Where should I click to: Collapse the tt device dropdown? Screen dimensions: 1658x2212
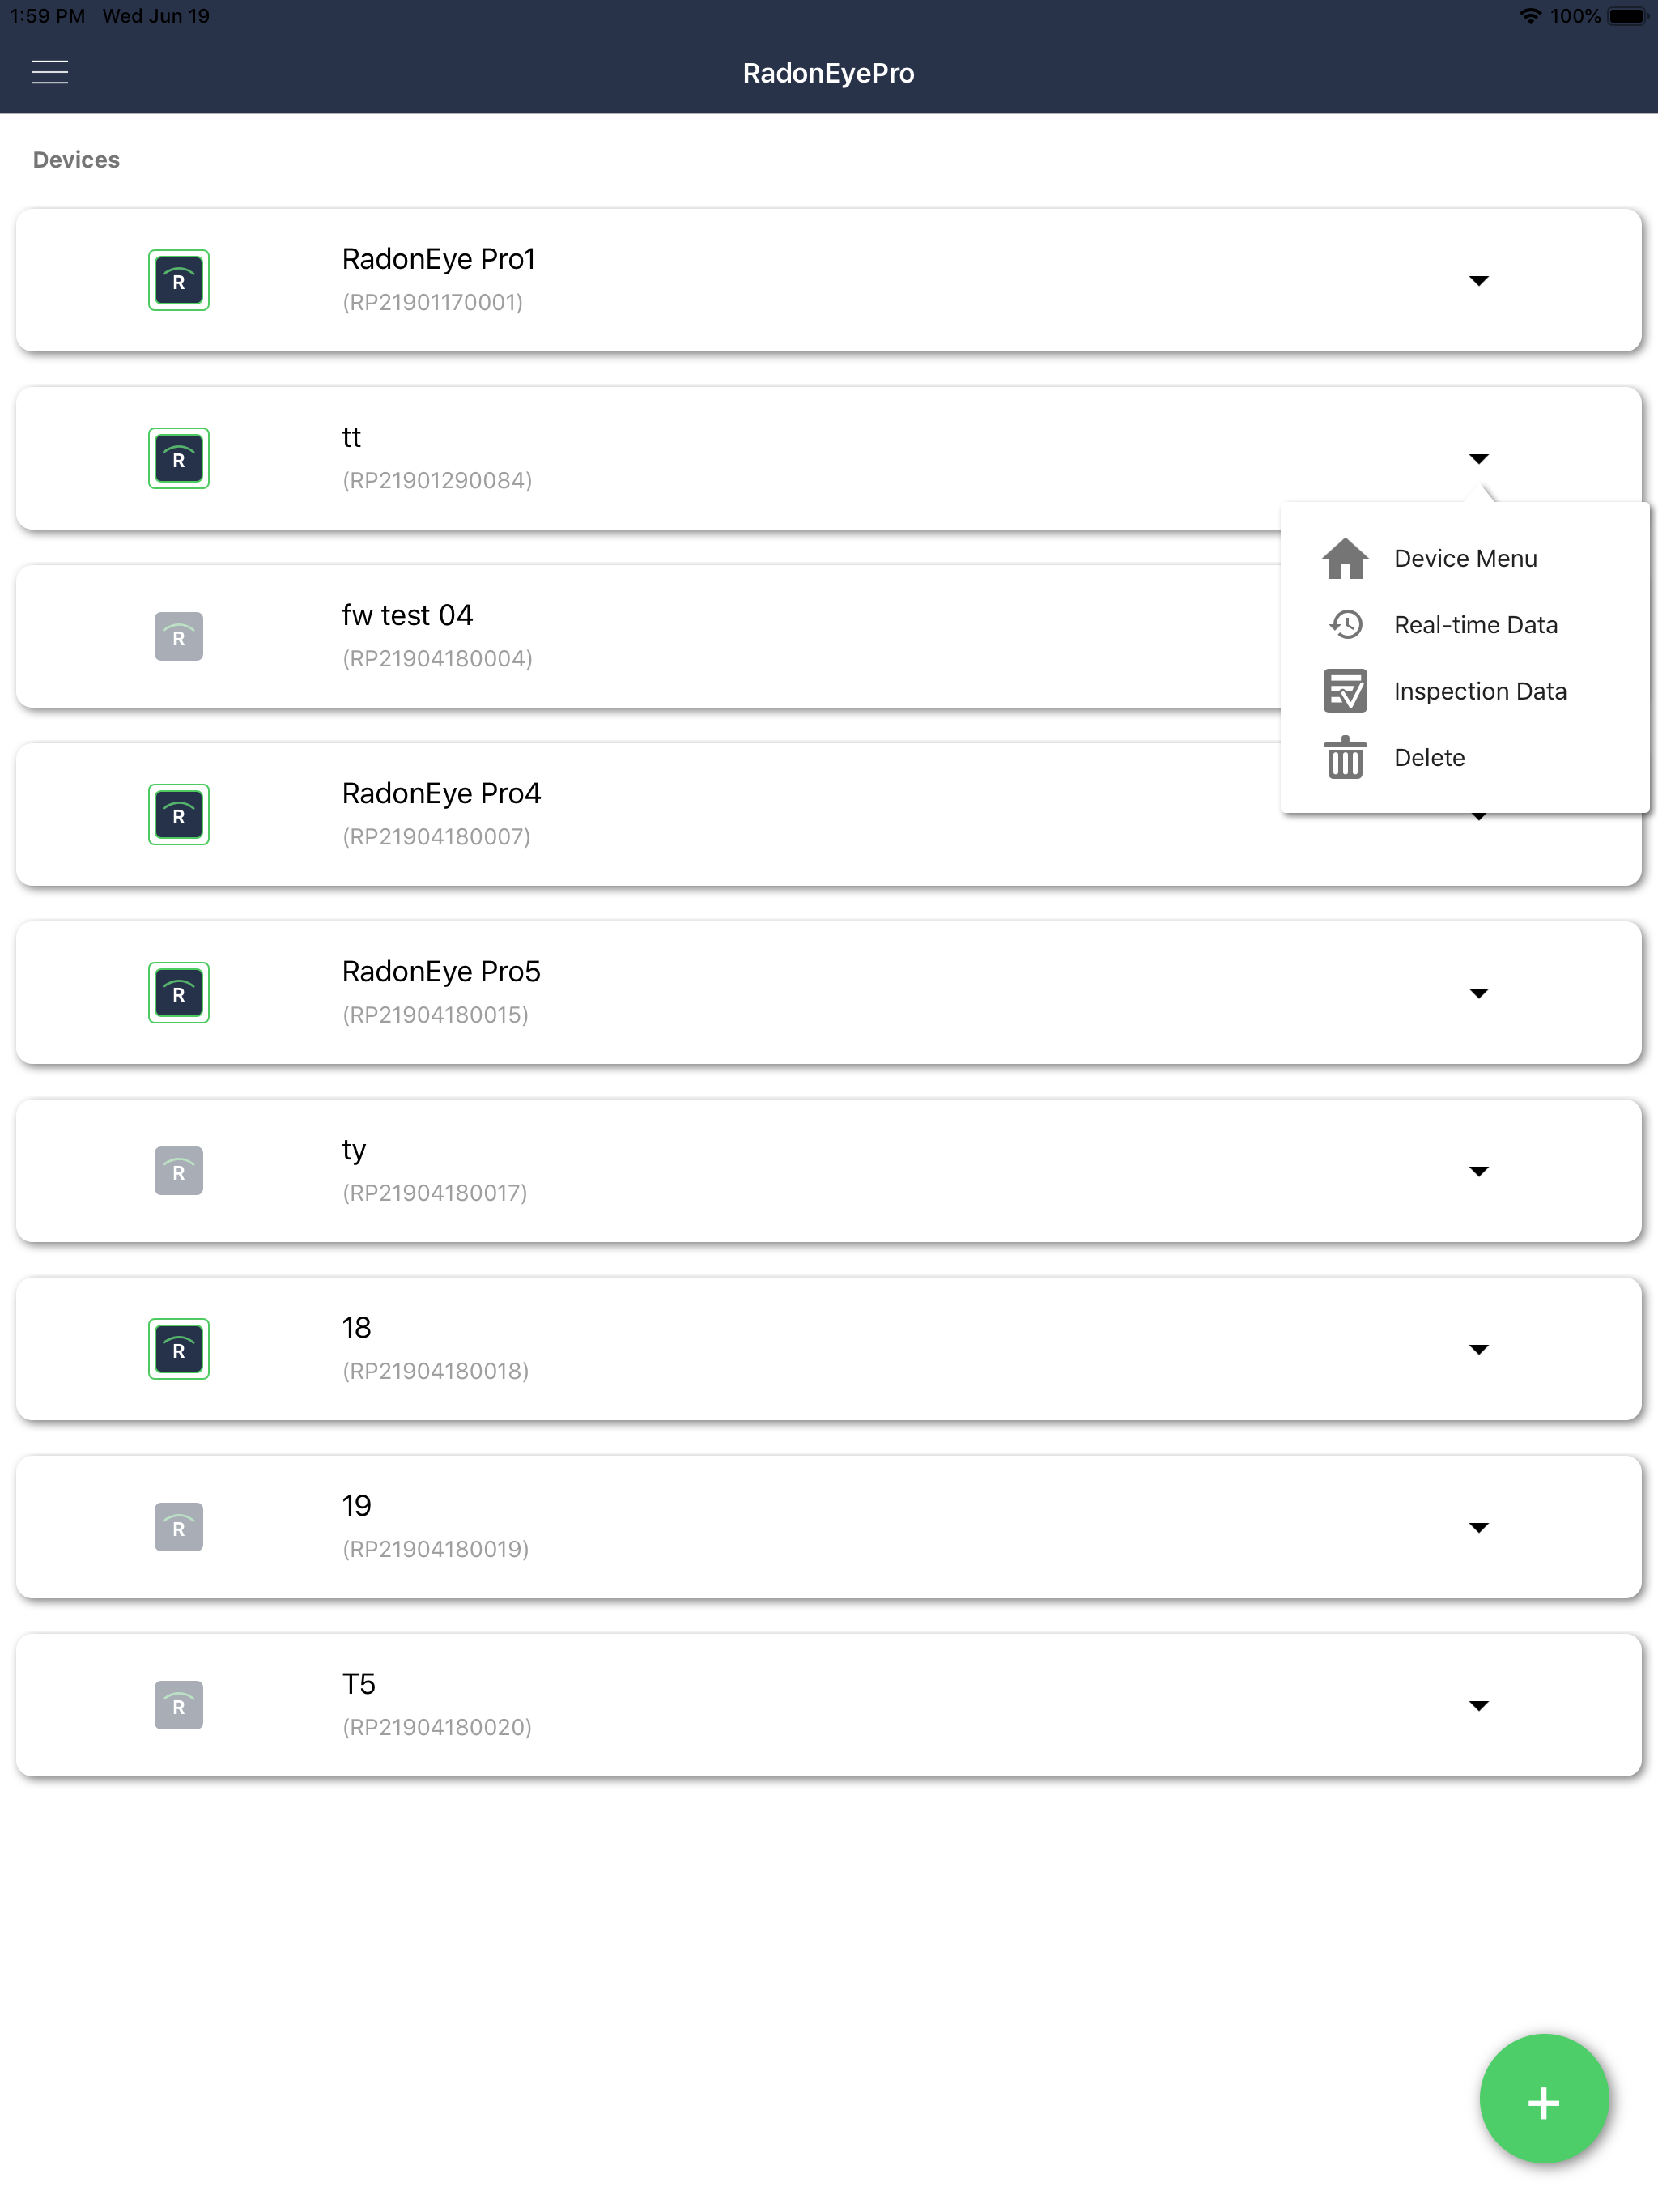coord(1480,458)
